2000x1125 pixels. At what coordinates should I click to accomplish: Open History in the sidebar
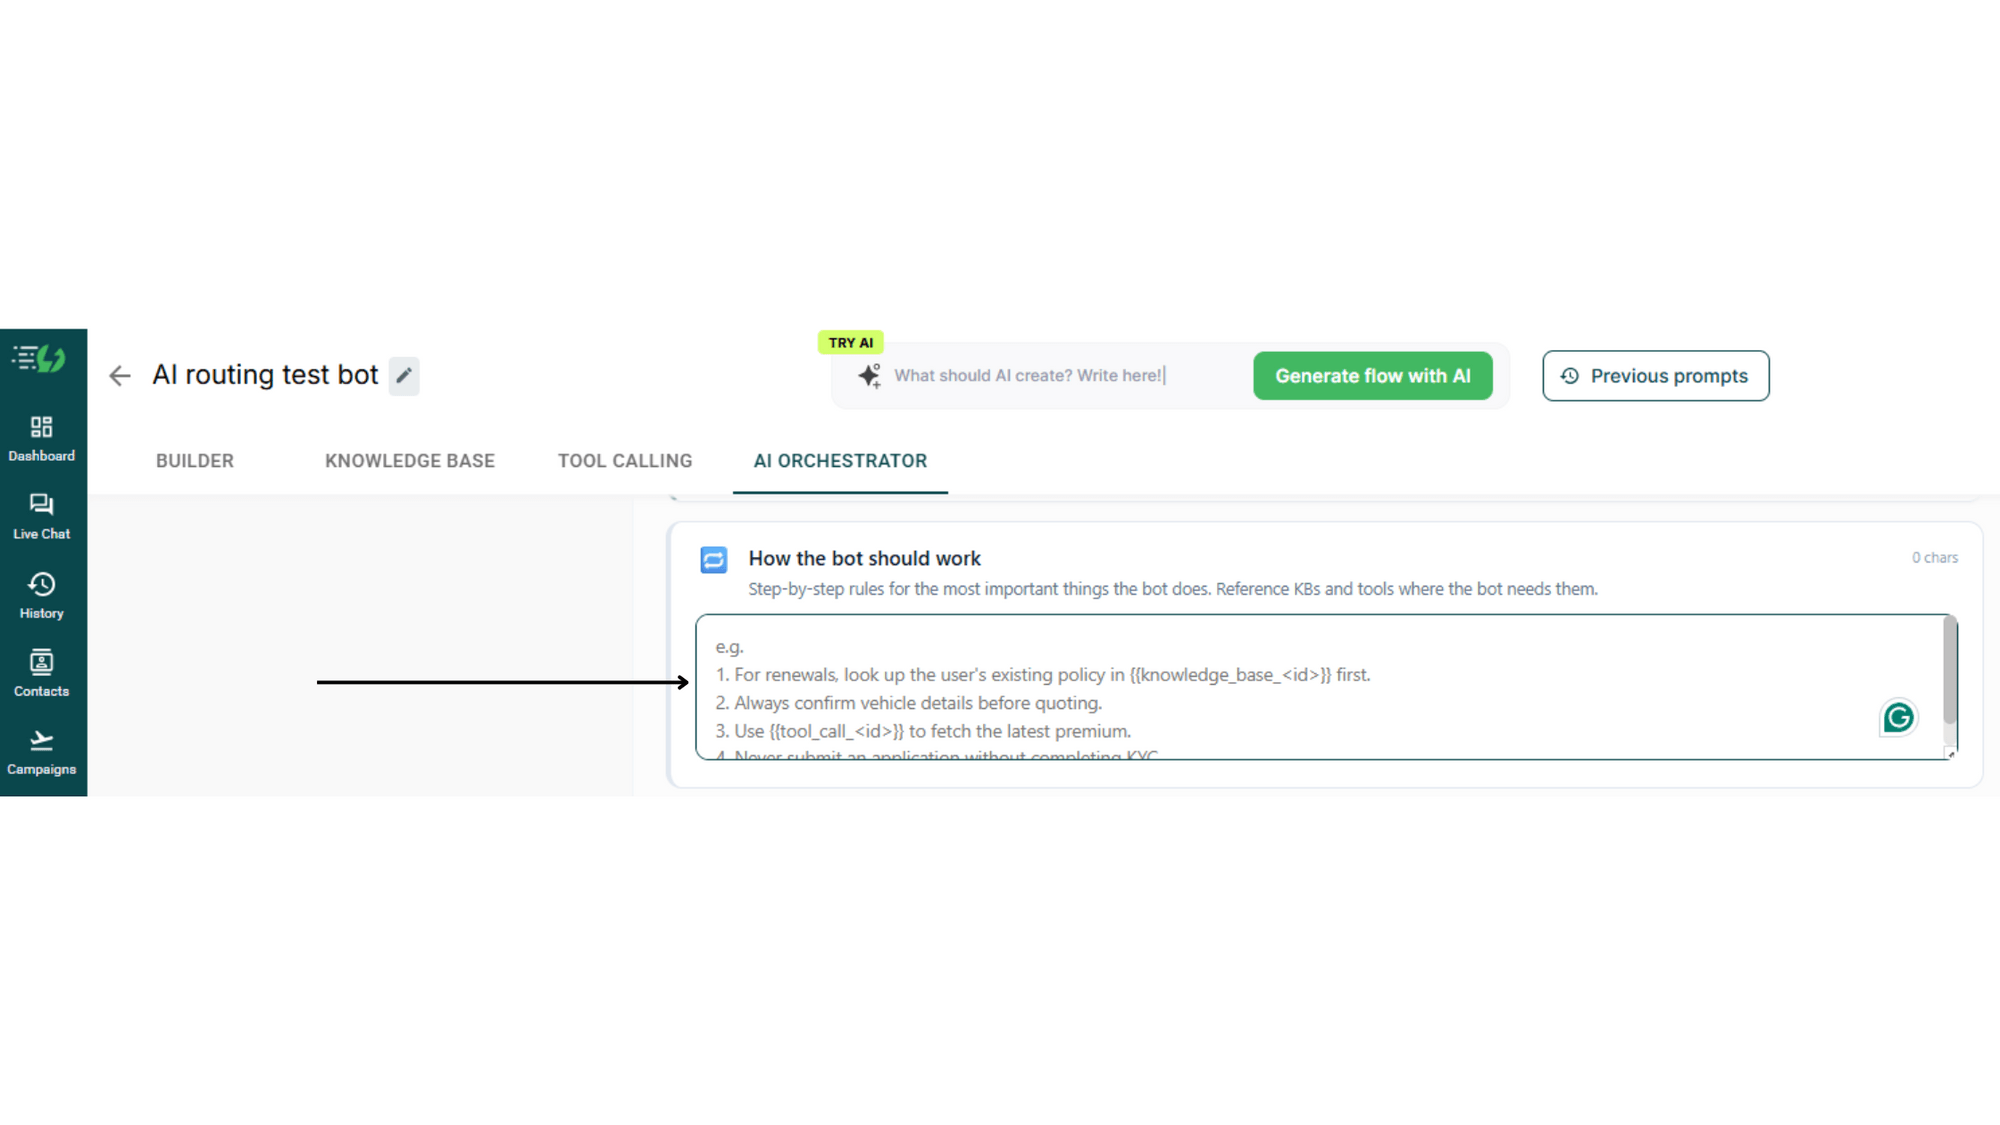pyautogui.click(x=41, y=596)
